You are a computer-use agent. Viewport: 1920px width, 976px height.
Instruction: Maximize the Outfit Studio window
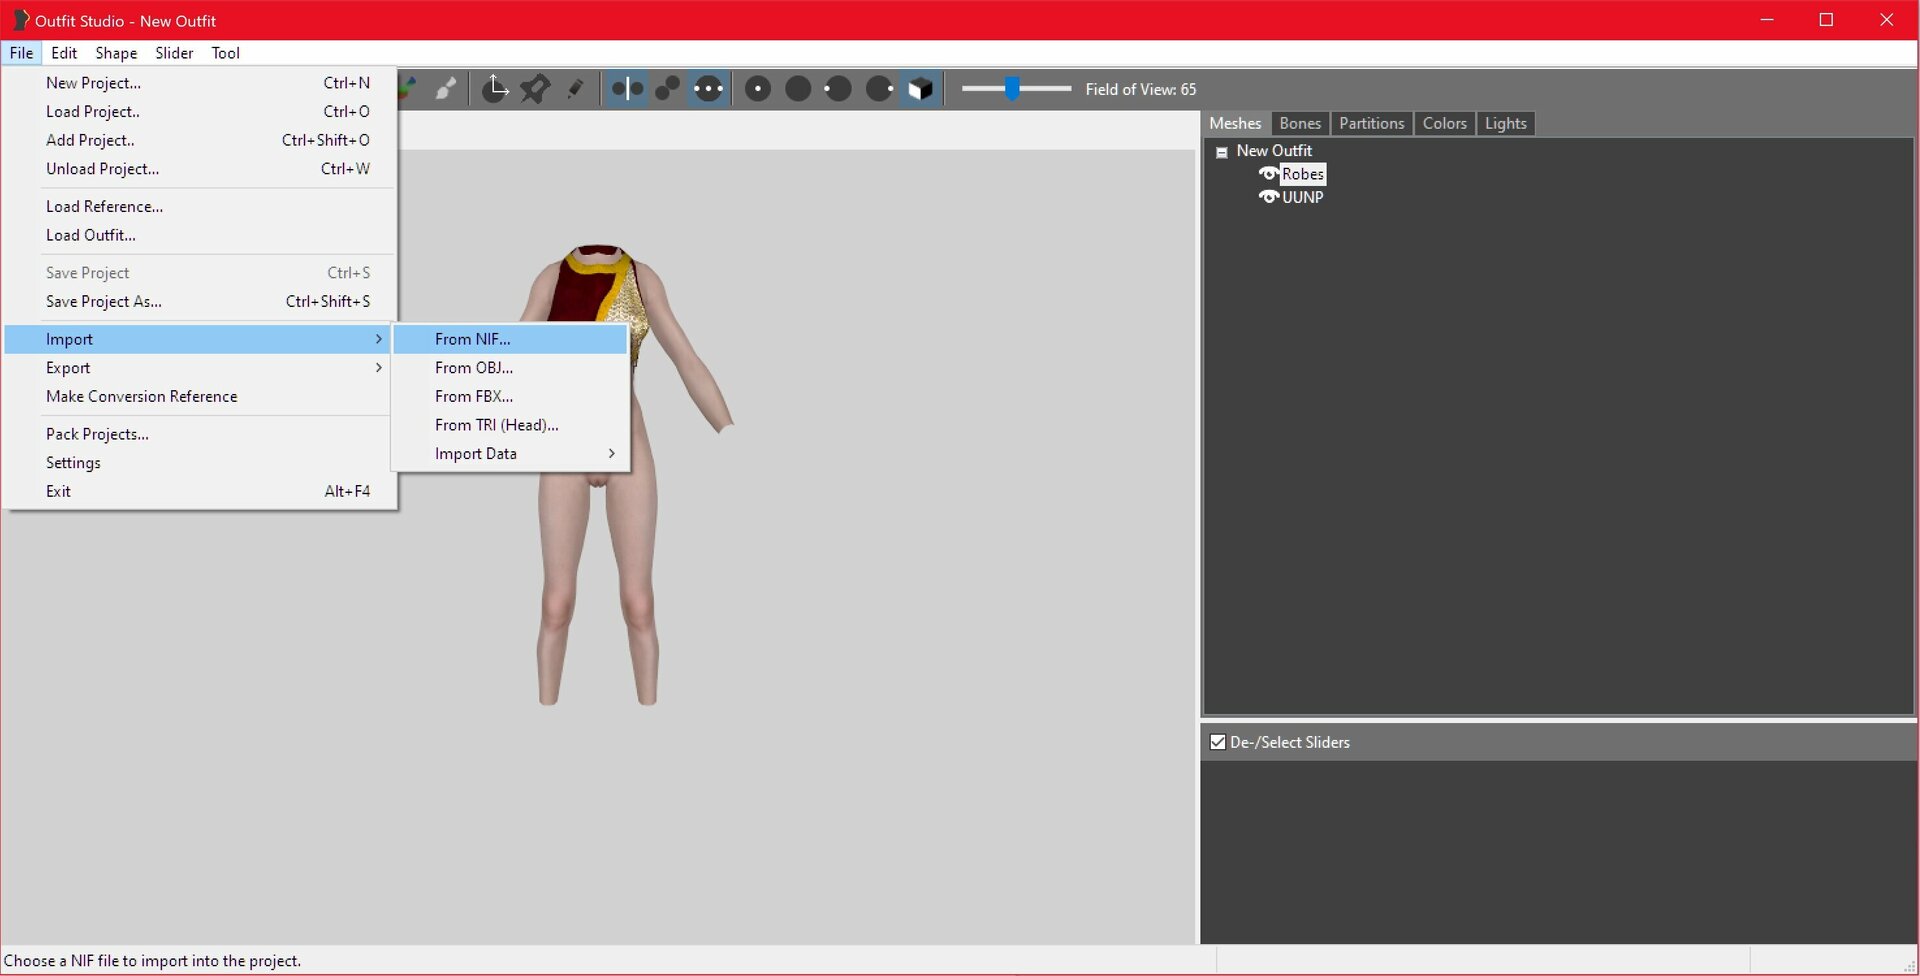1826,20
